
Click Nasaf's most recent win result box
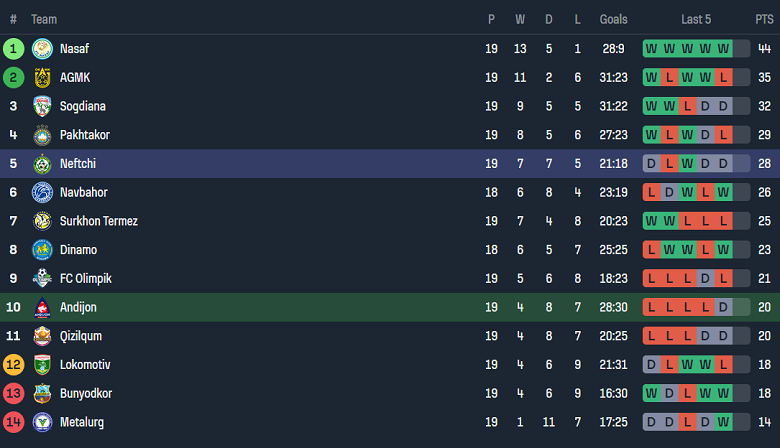pyautogui.click(x=723, y=48)
